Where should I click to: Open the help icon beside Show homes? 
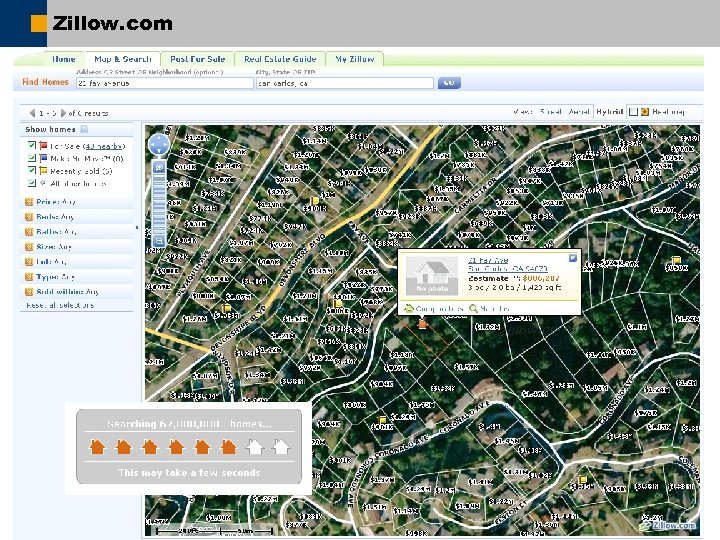tap(84, 129)
